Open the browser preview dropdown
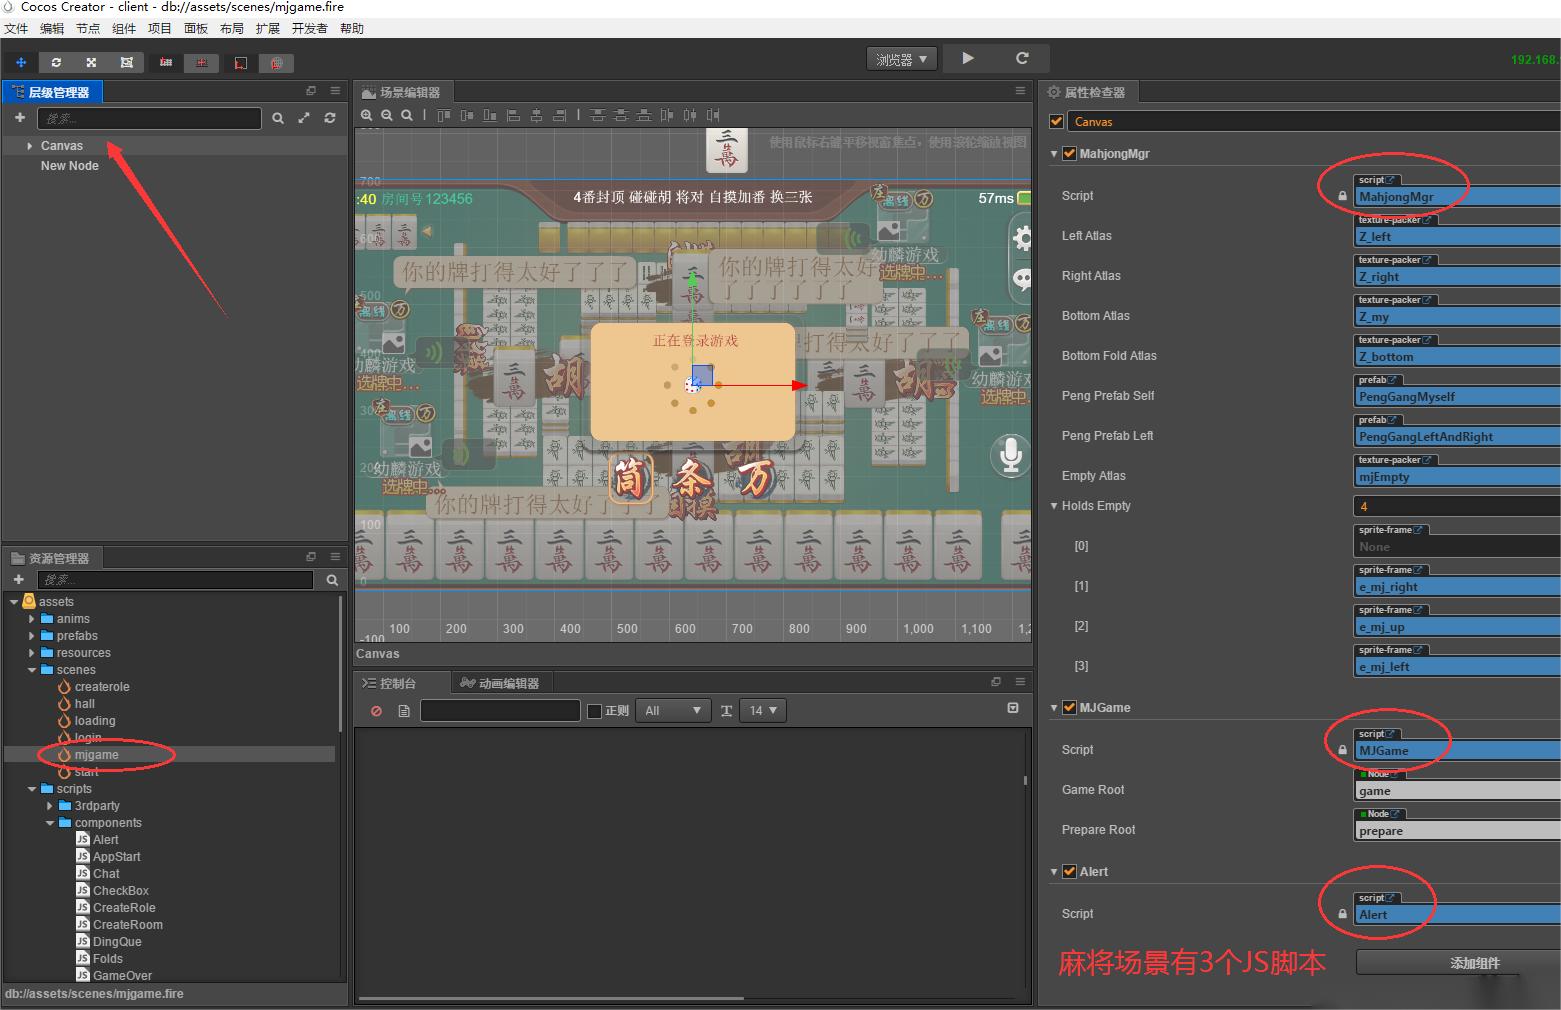The width and height of the screenshot is (1561, 1010). [901, 59]
